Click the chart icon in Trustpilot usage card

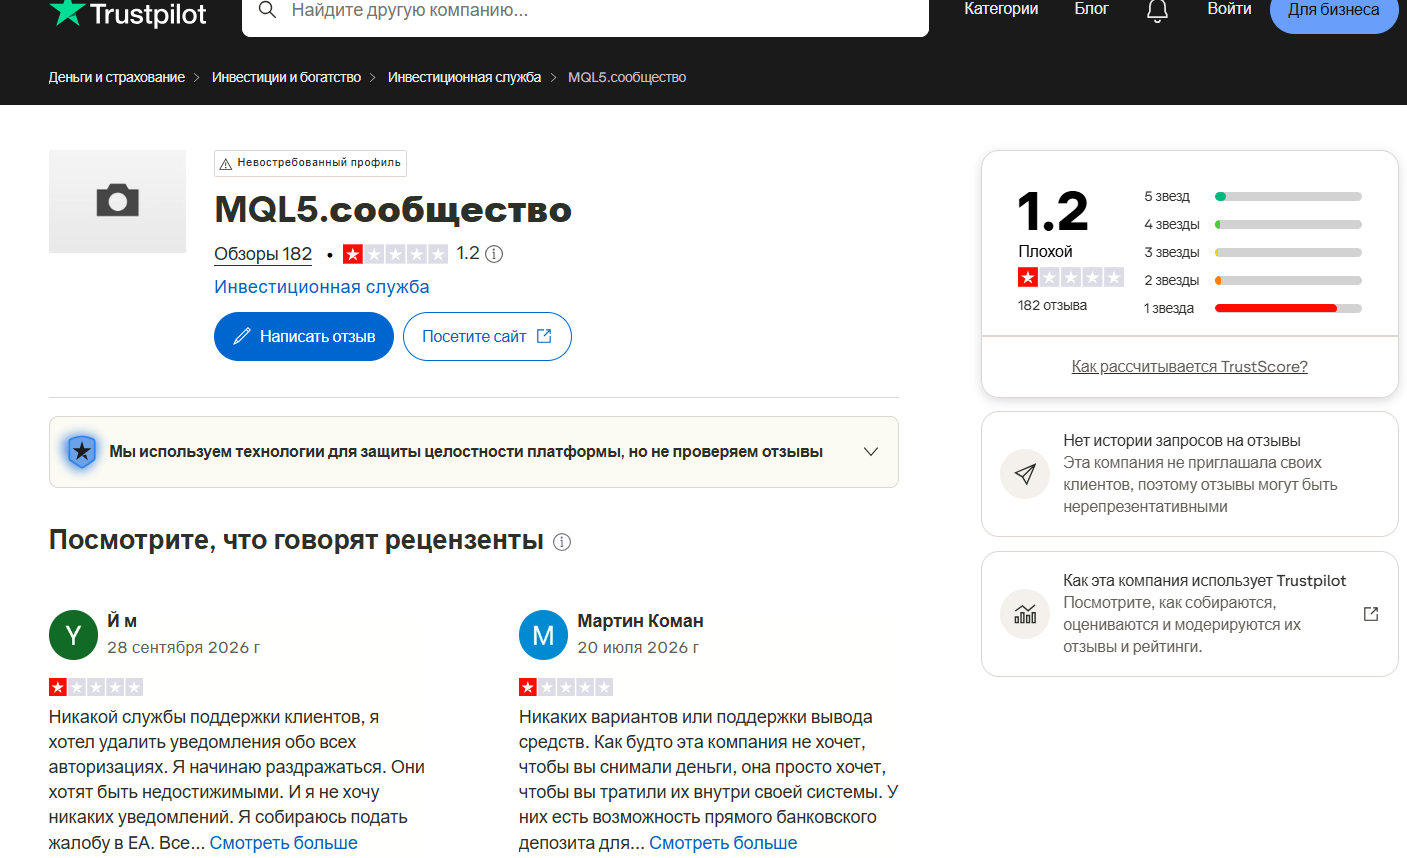click(x=1025, y=614)
